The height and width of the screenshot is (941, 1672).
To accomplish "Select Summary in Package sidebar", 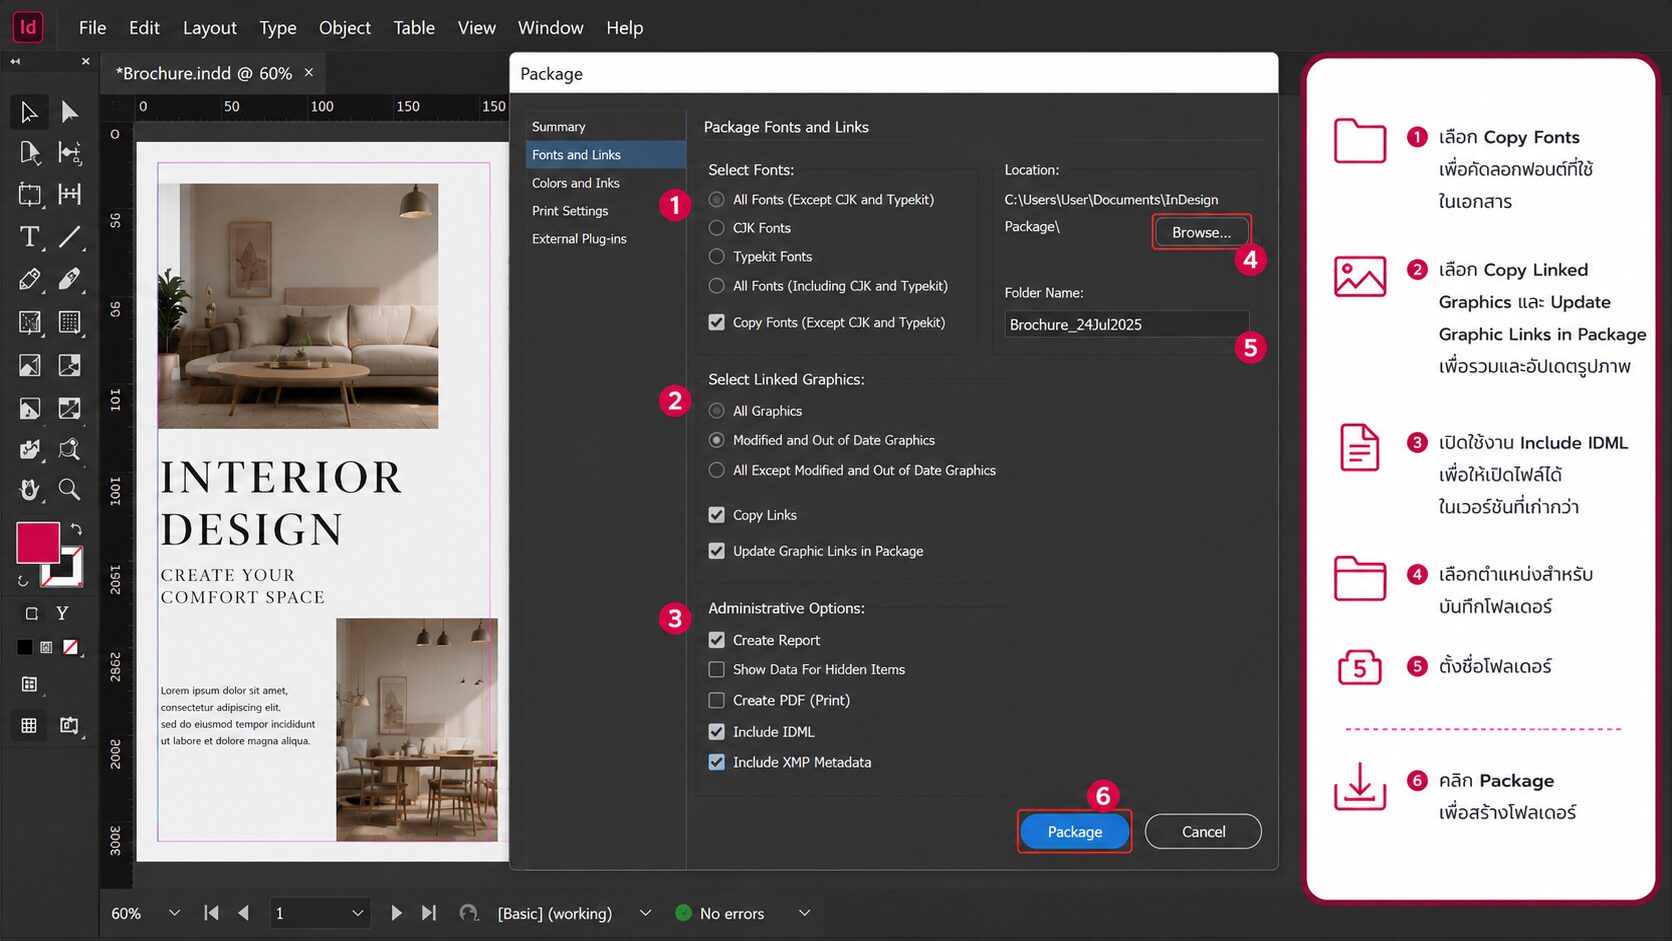I will (x=606, y=127).
